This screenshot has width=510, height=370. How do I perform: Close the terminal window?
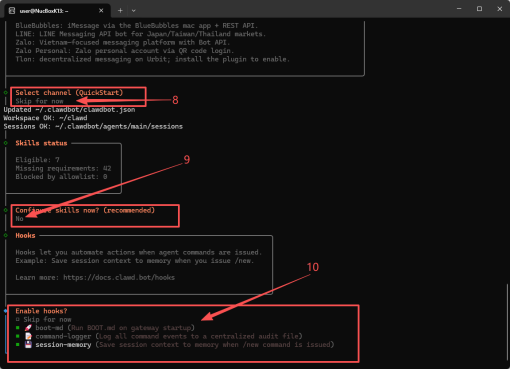499,9
